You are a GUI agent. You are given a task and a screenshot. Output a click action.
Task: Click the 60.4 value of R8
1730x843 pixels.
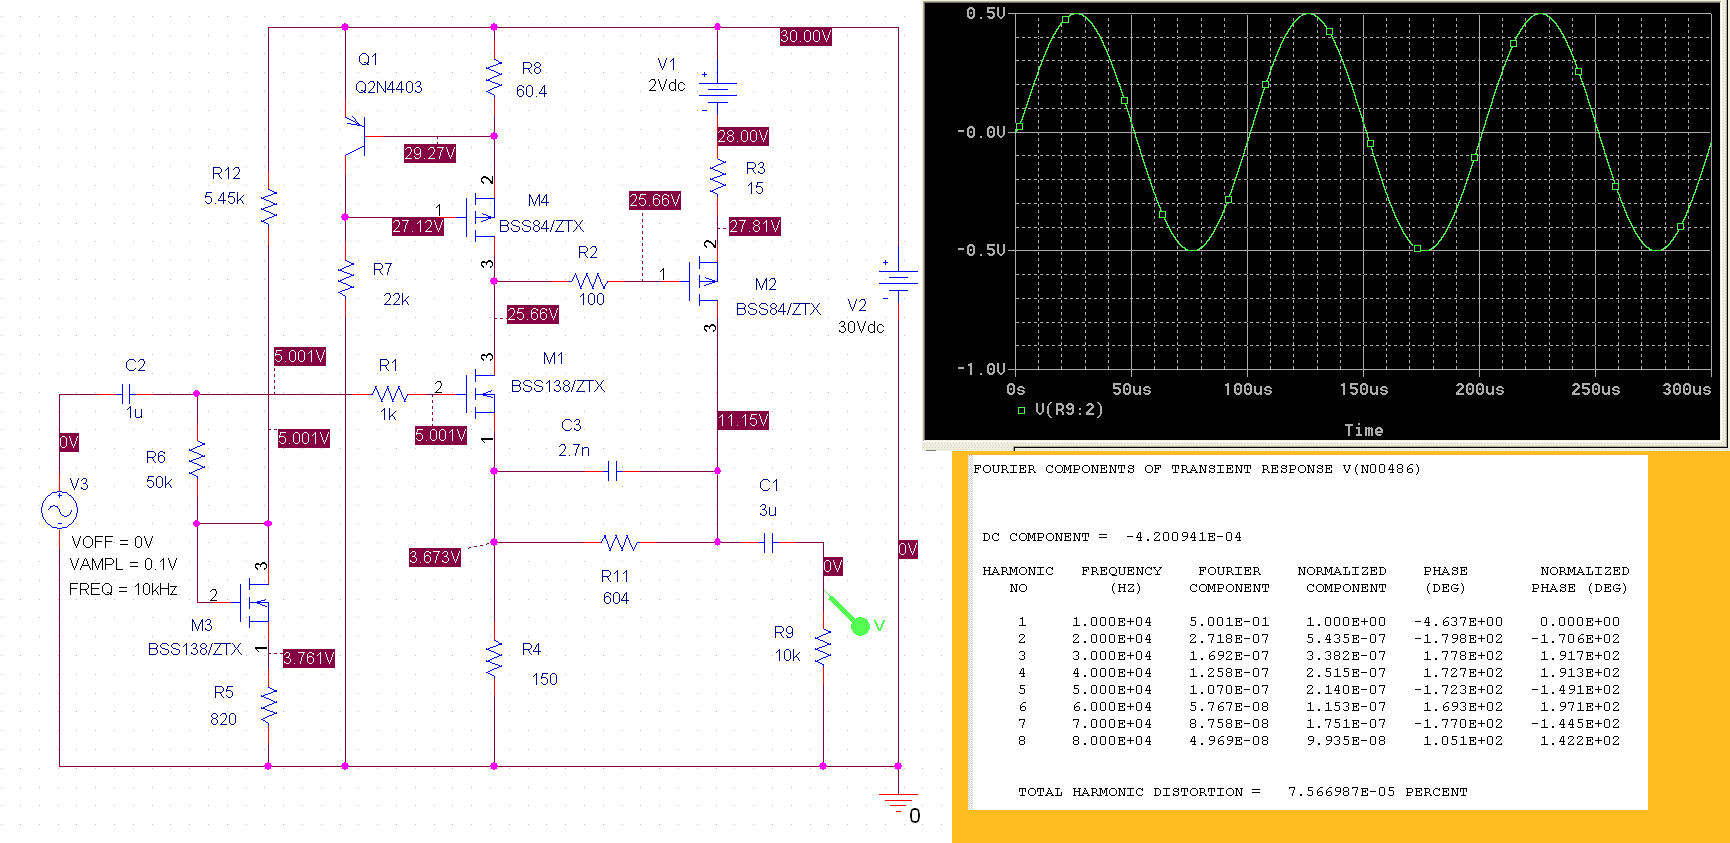532,91
